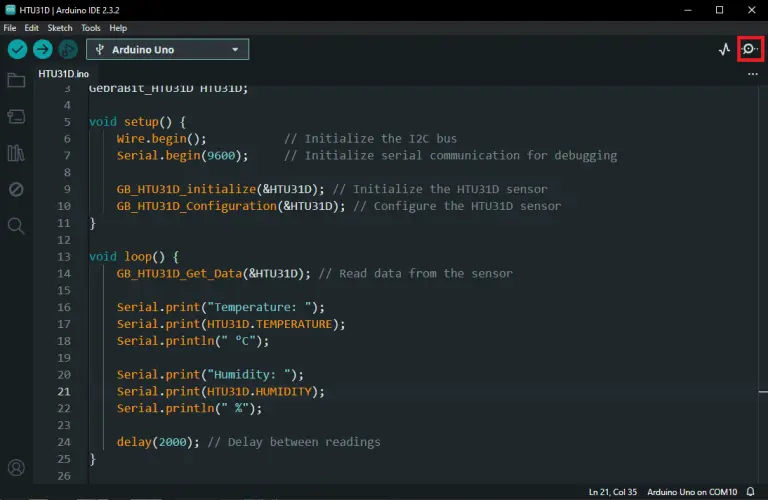Click the Ln 21, Col 35 status indicator
Image resolution: width=768 pixels, height=500 pixels.
[613, 492]
